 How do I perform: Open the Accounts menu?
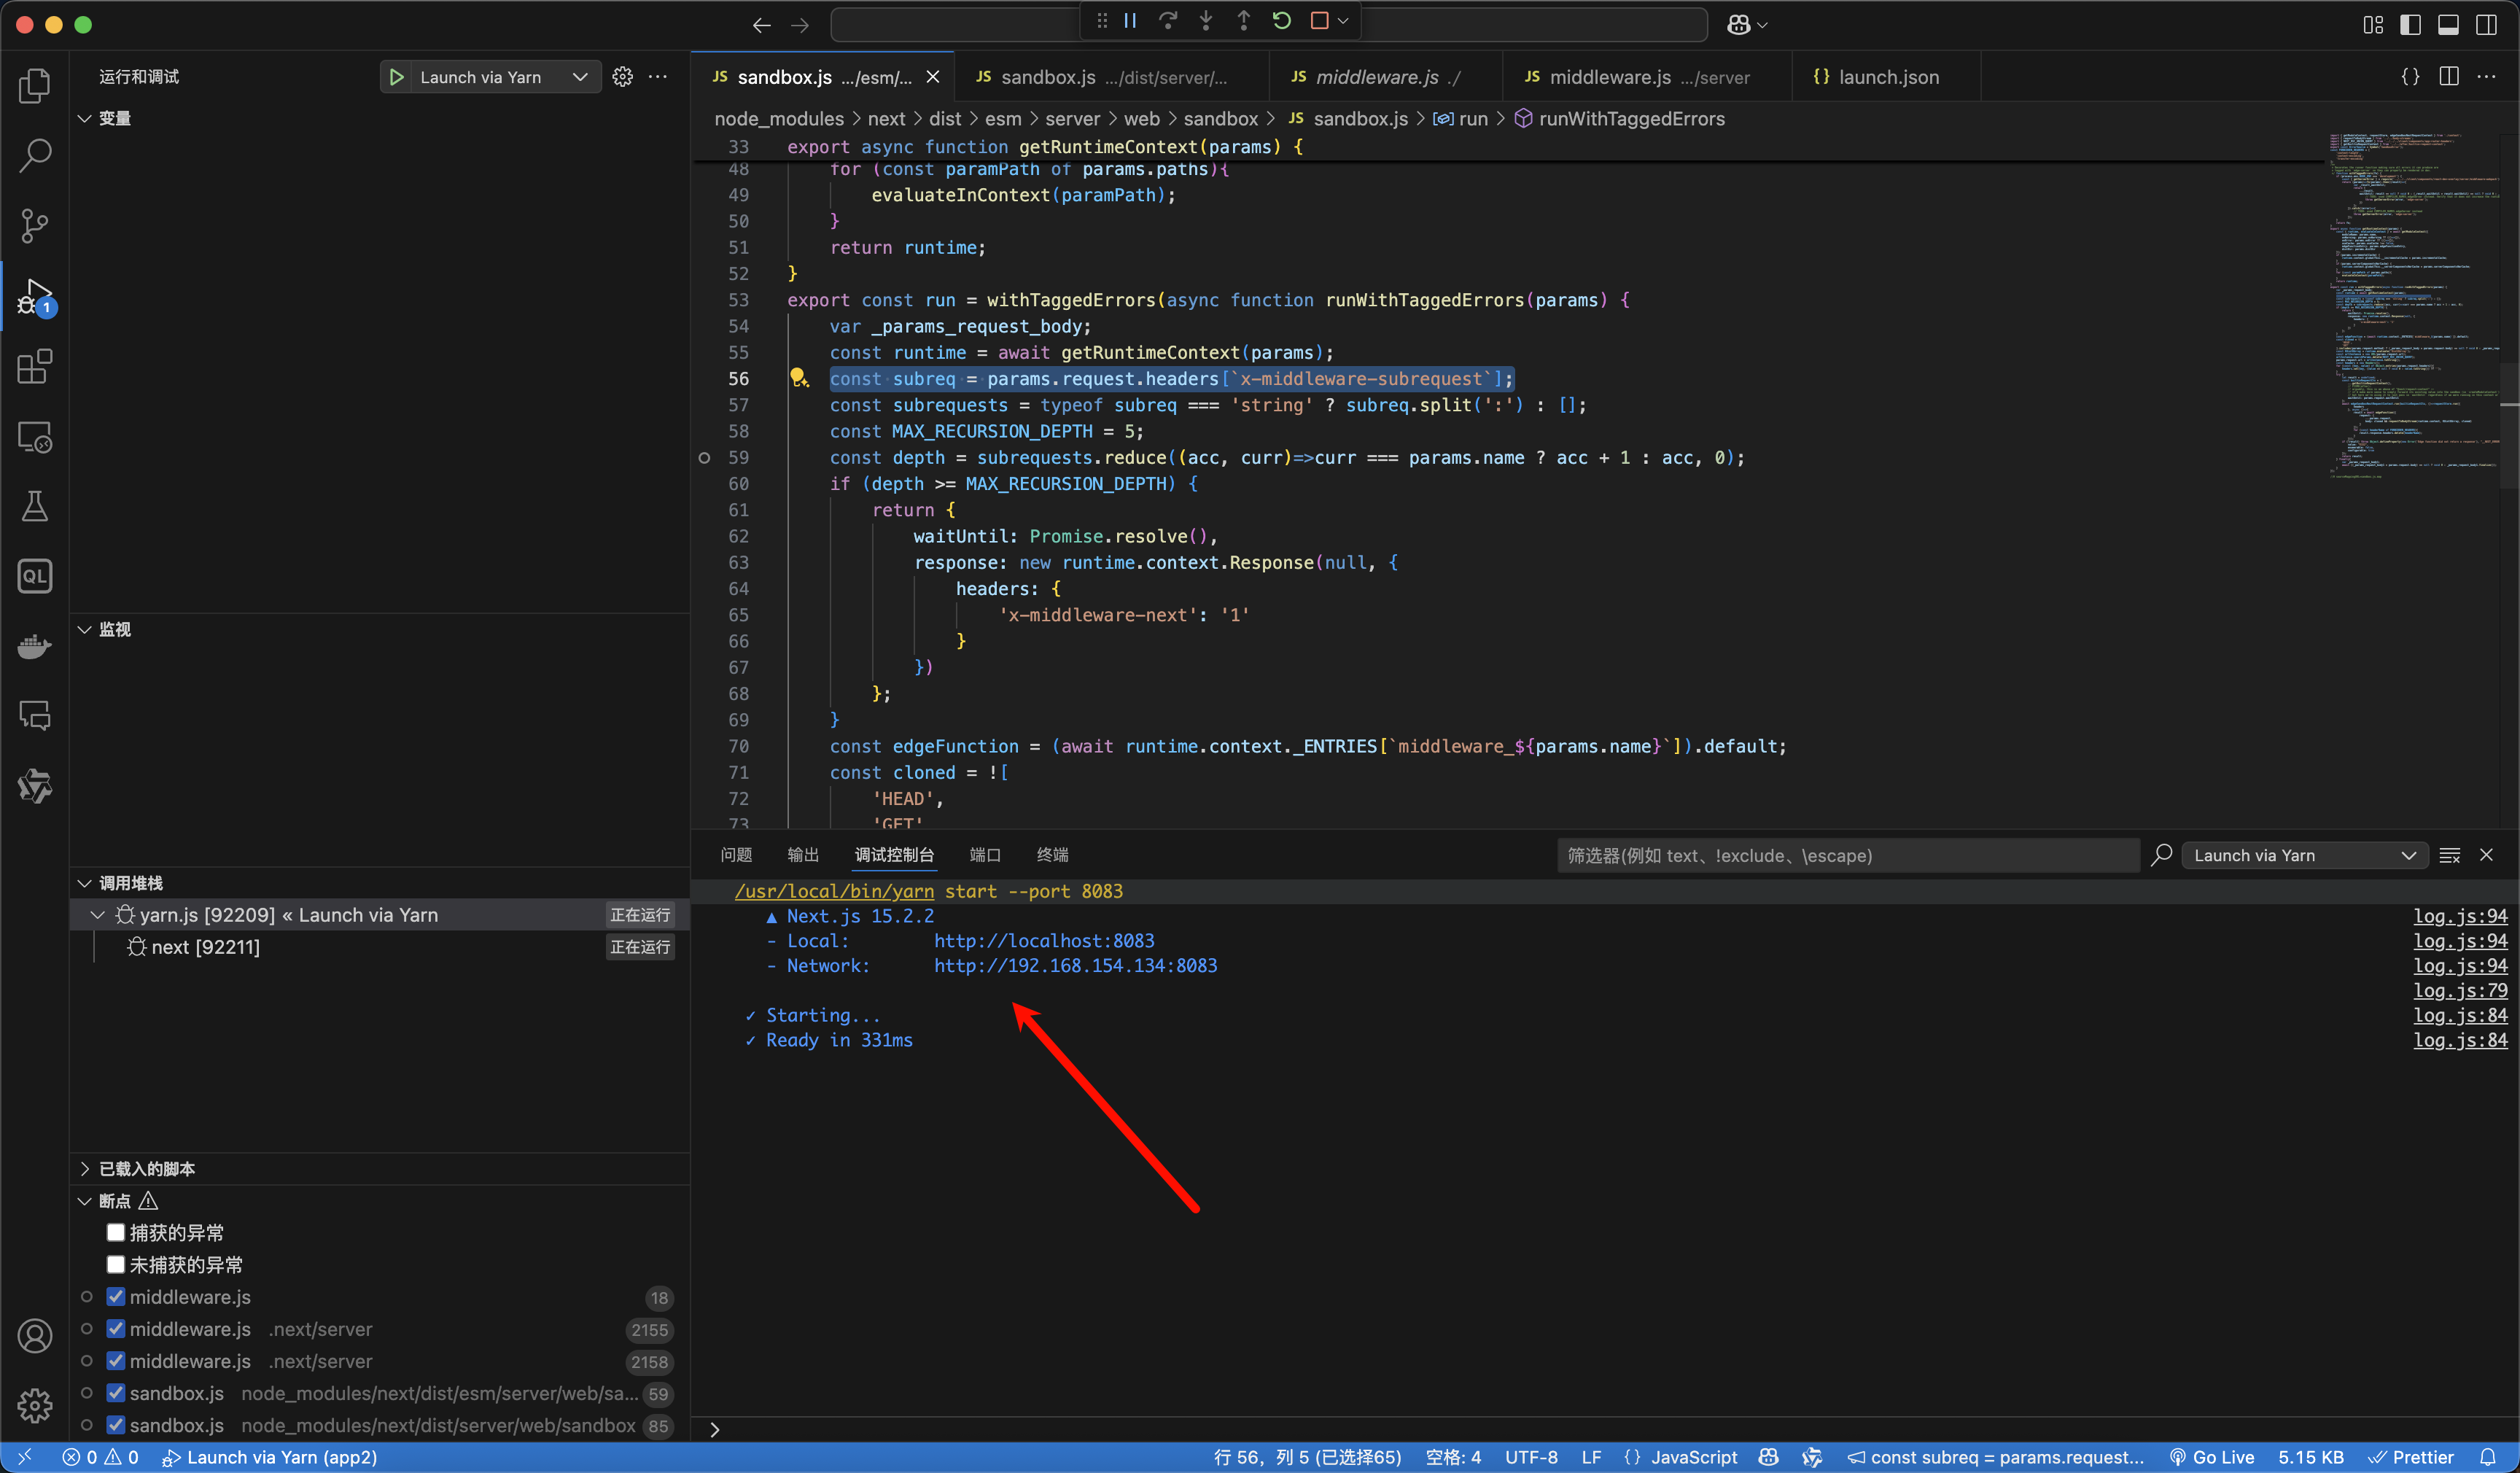click(35, 1336)
